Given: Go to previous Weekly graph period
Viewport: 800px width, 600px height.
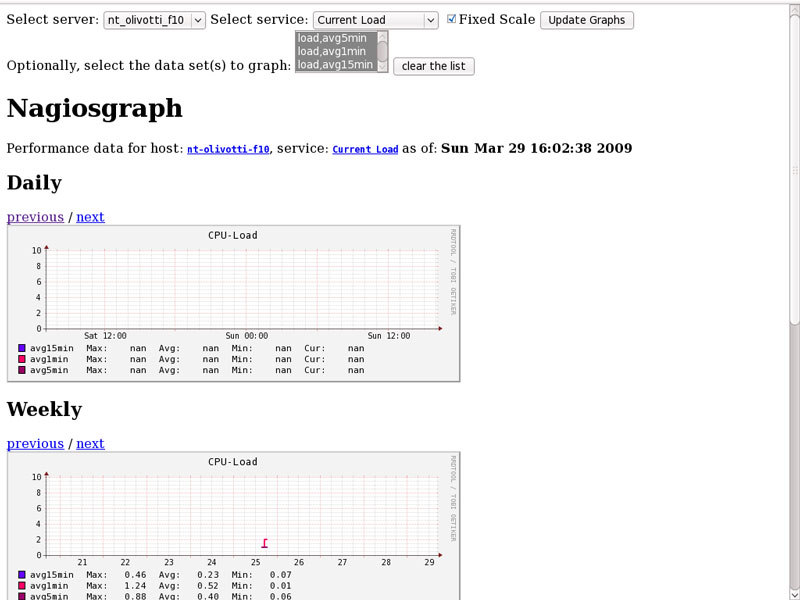Looking at the screenshot, I should (35, 443).
